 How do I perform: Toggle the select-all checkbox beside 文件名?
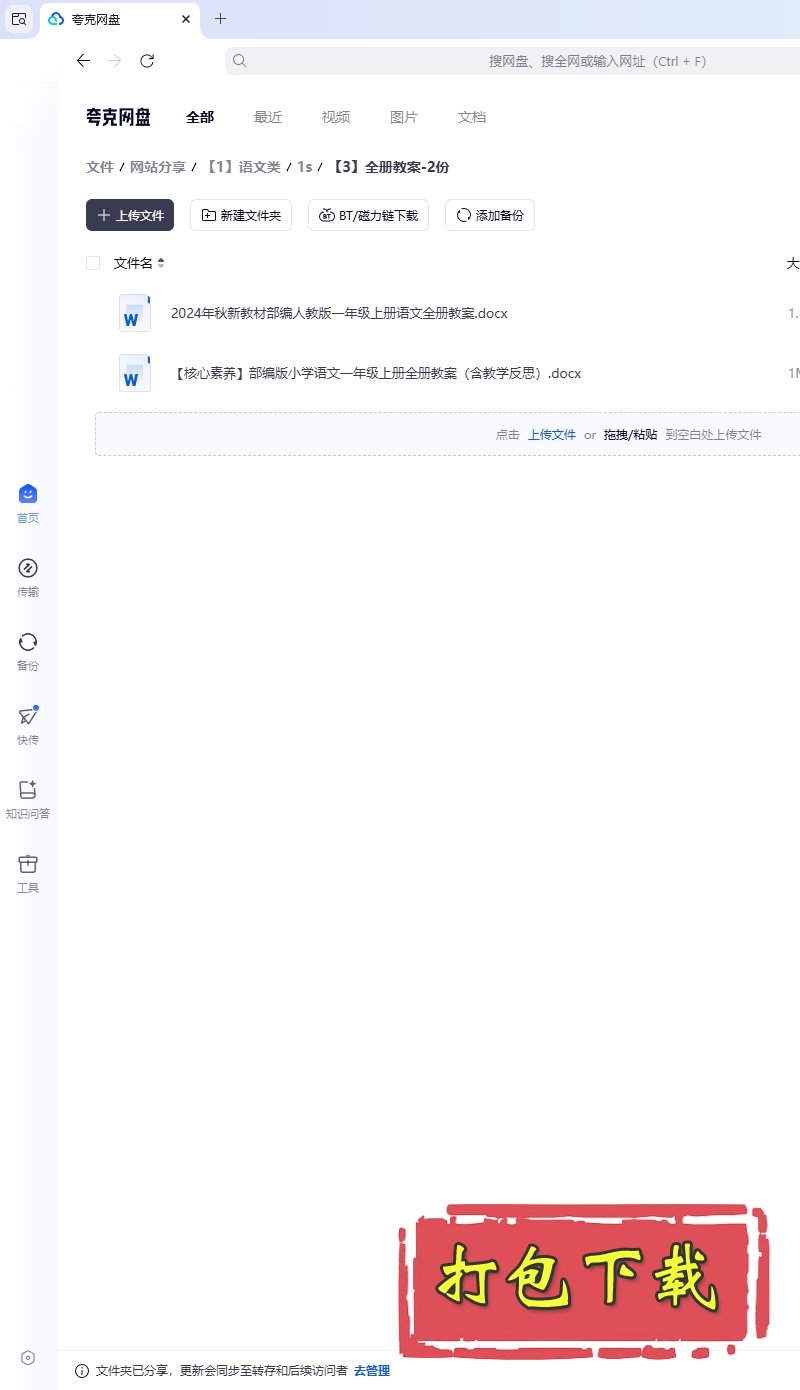coord(93,263)
